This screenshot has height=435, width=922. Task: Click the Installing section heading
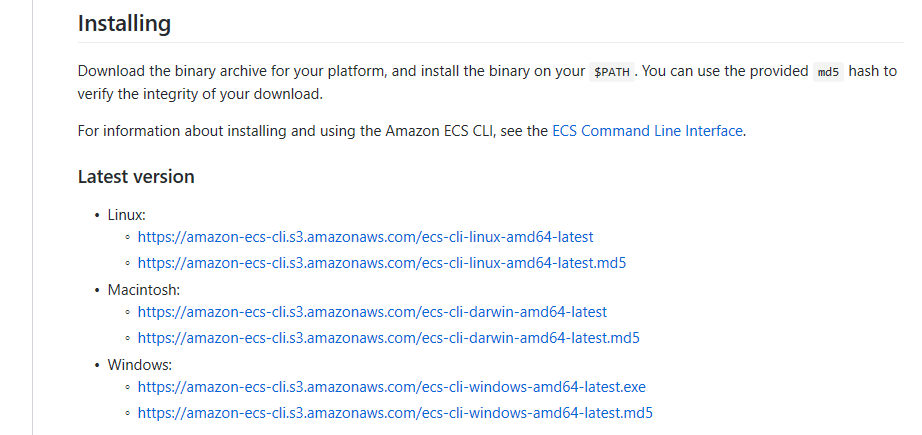tap(125, 22)
